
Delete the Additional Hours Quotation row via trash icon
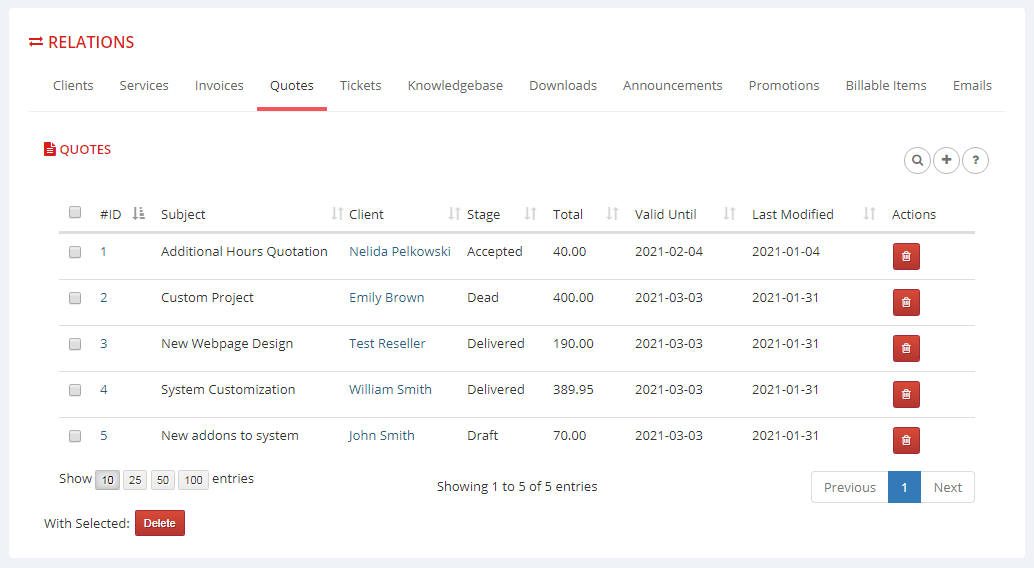point(906,256)
